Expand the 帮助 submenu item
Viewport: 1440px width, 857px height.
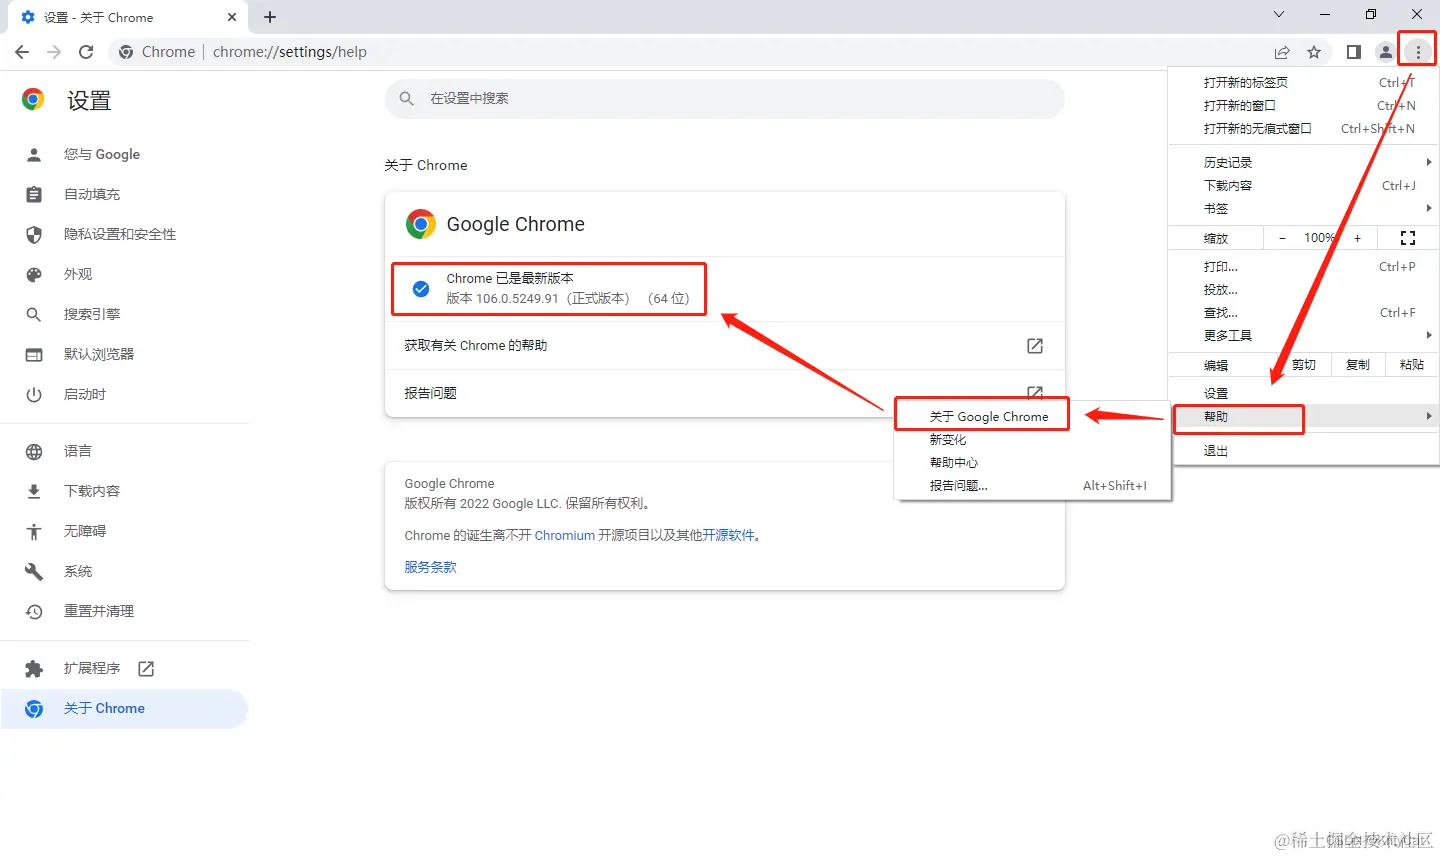pyautogui.click(x=1304, y=416)
